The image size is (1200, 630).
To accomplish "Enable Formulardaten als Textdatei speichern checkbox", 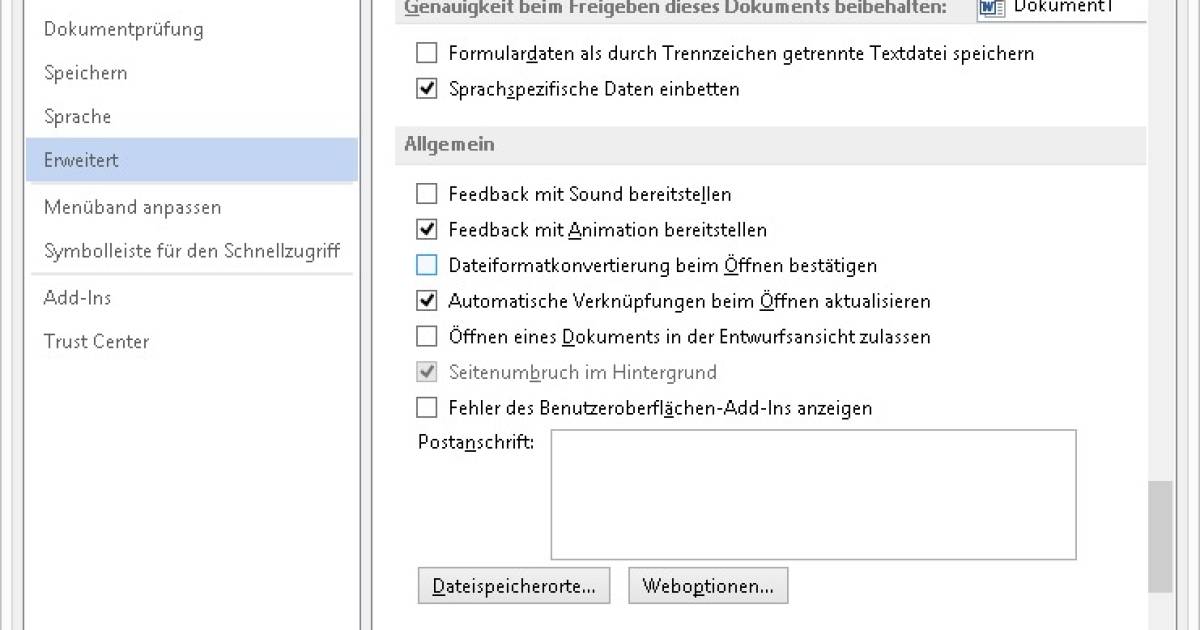I will click(427, 53).
